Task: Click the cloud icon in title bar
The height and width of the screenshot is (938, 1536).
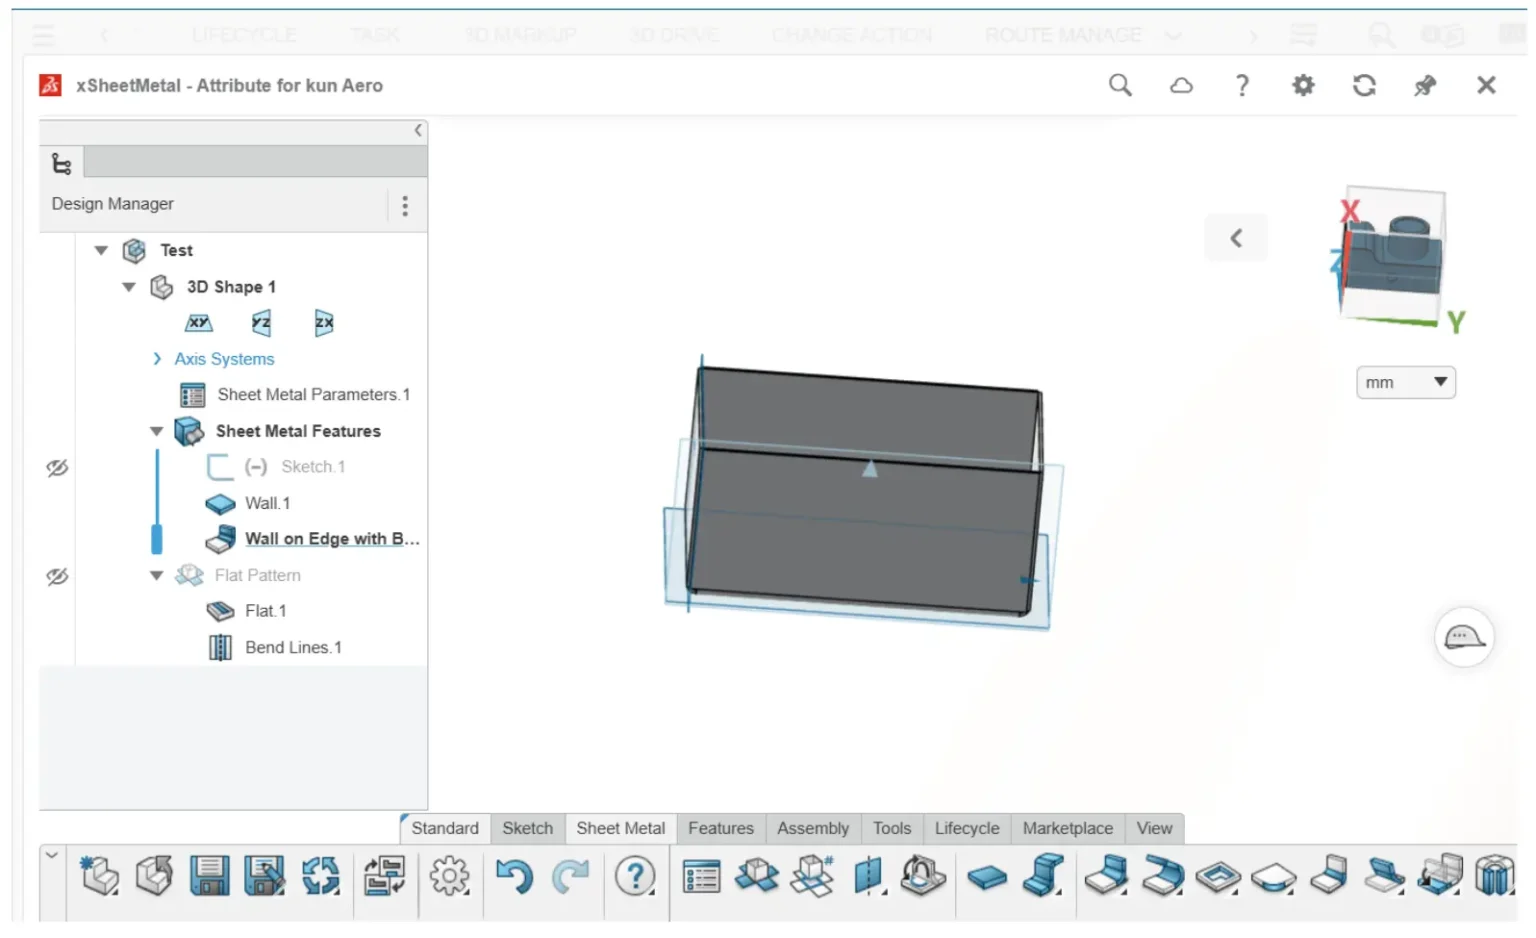Action: 1181,86
